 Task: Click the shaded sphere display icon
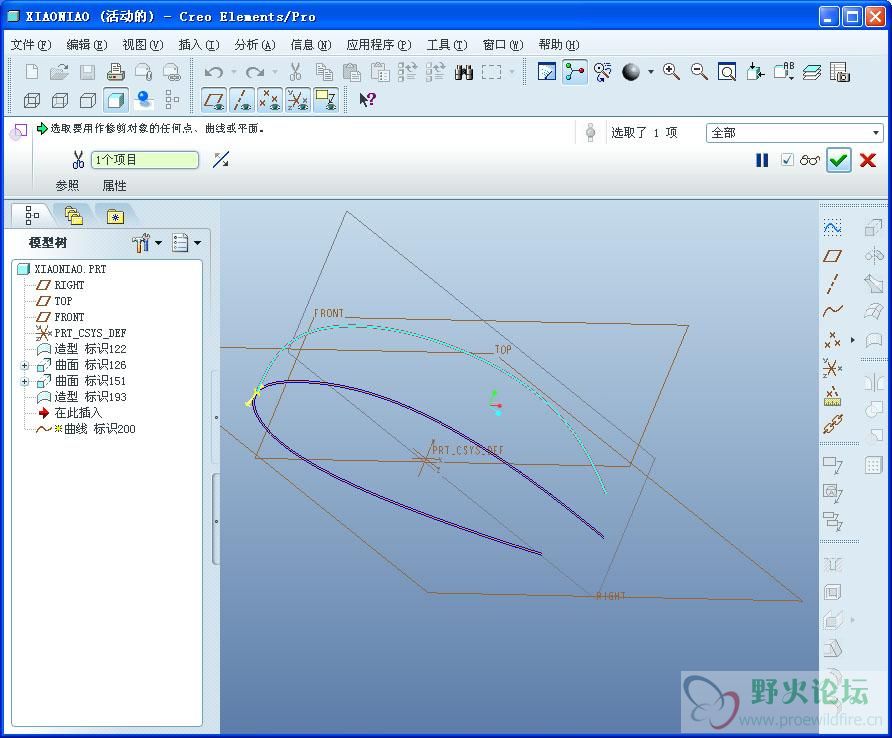click(x=630, y=72)
